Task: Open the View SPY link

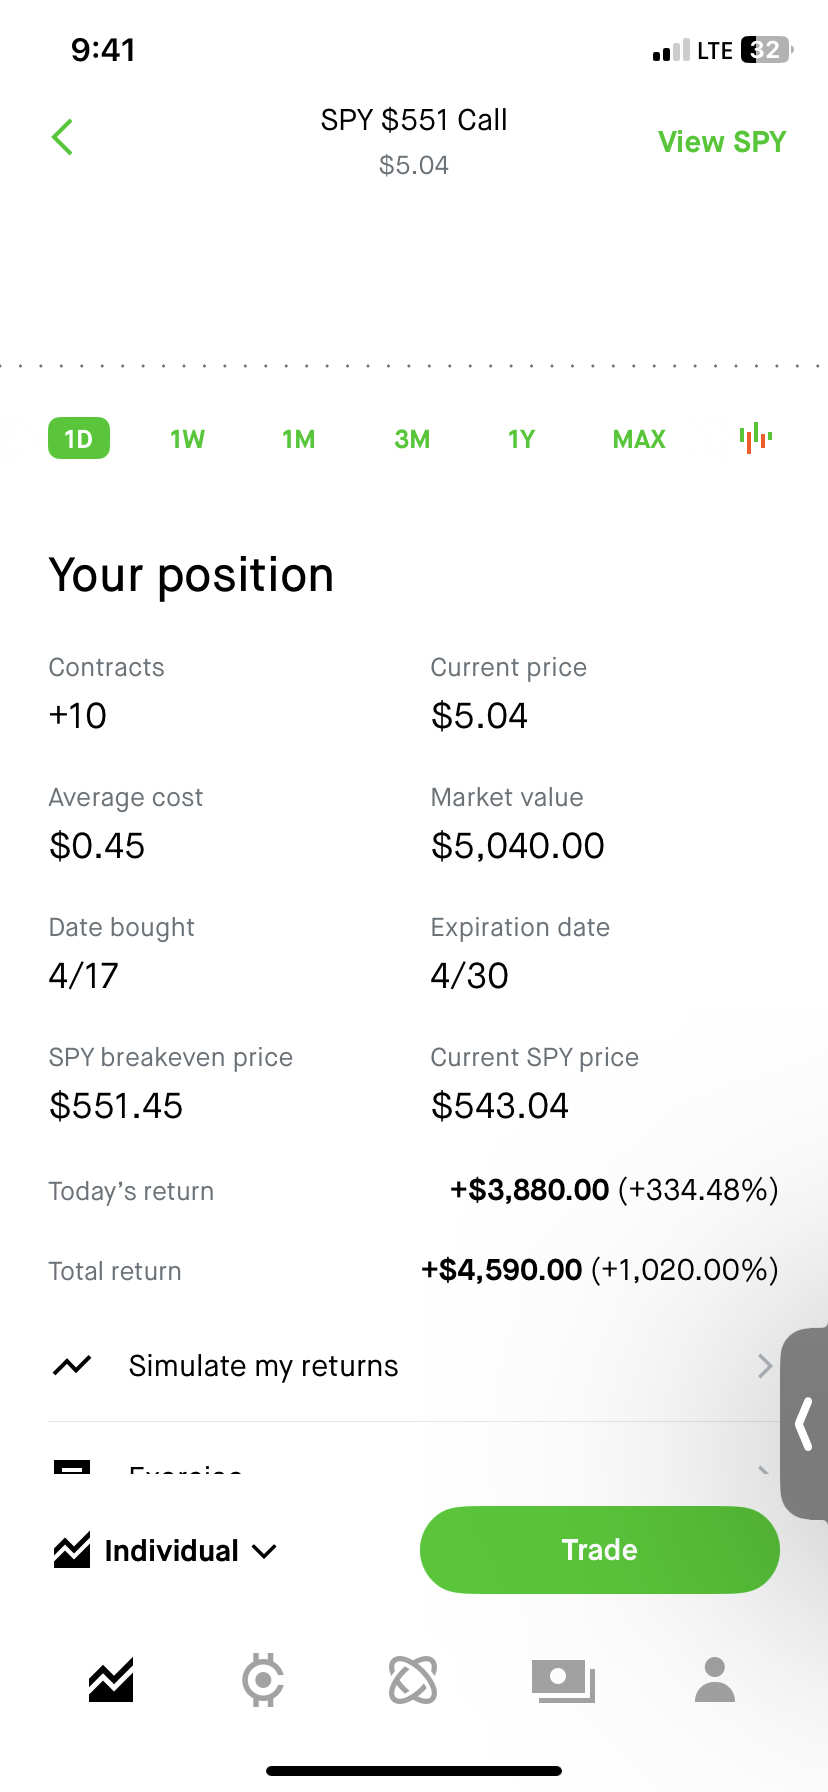Action: click(x=722, y=142)
